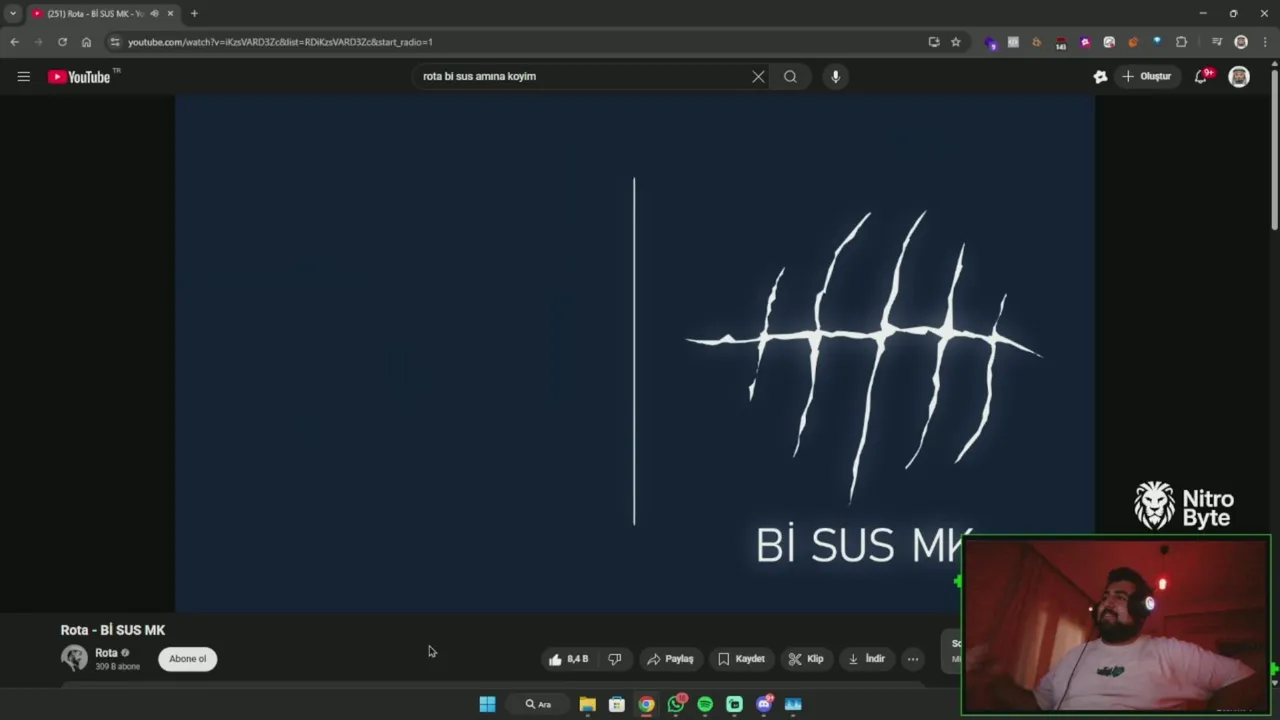Clear the search box with X
The height and width of the screenshot is (720, 1280).
pyautogui.click(x=758, y=76)
